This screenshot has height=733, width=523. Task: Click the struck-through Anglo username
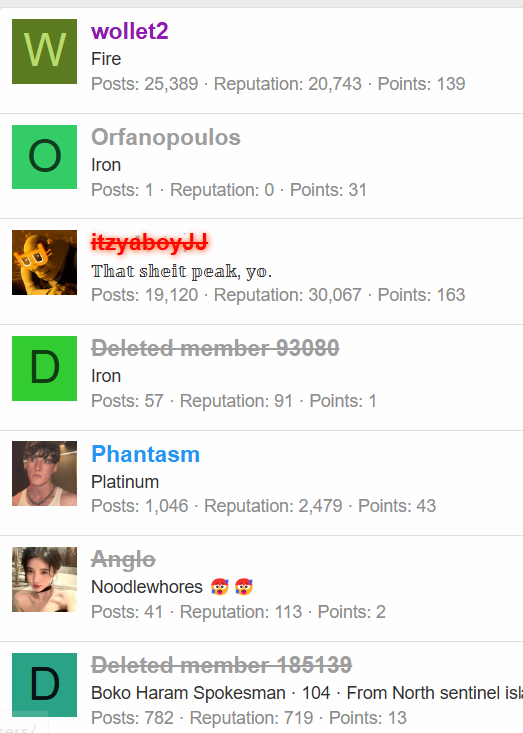123,560
